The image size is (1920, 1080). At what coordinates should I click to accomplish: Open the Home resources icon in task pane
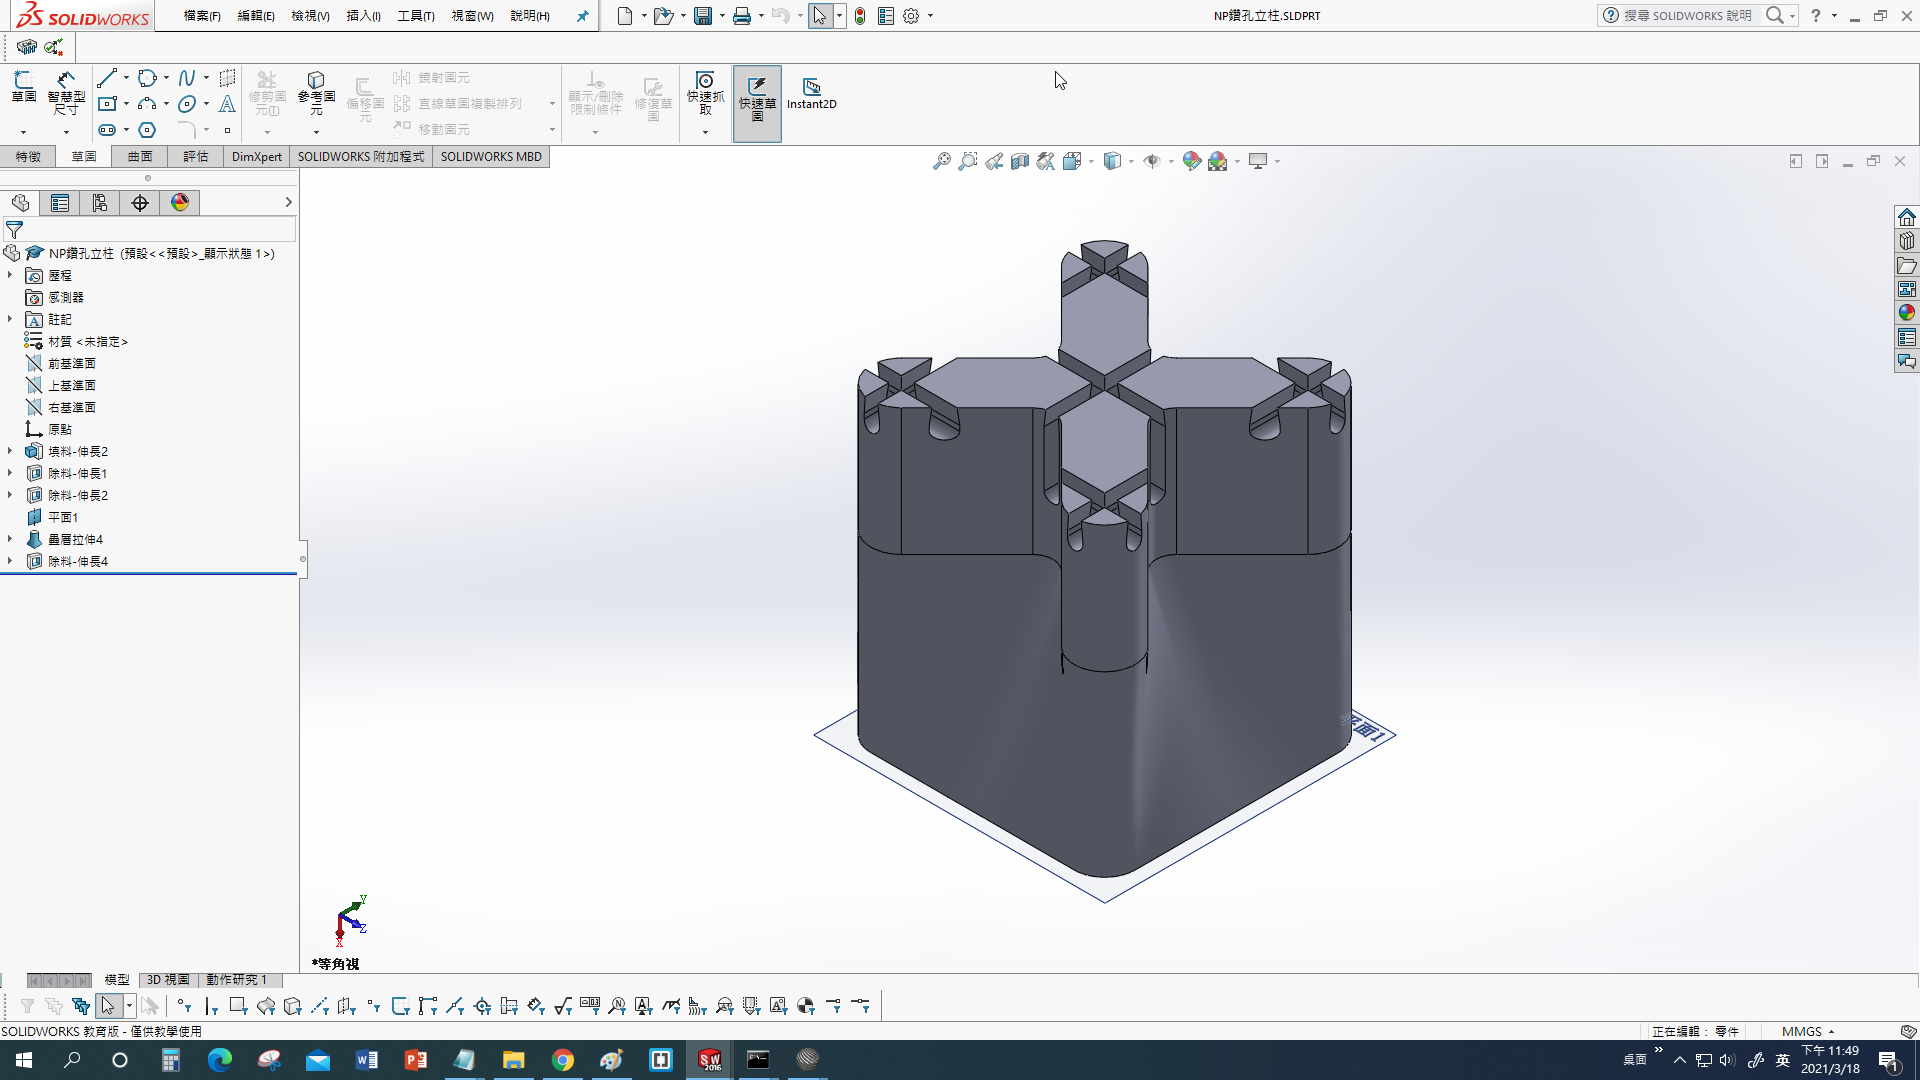click(x=1907, y=217)
